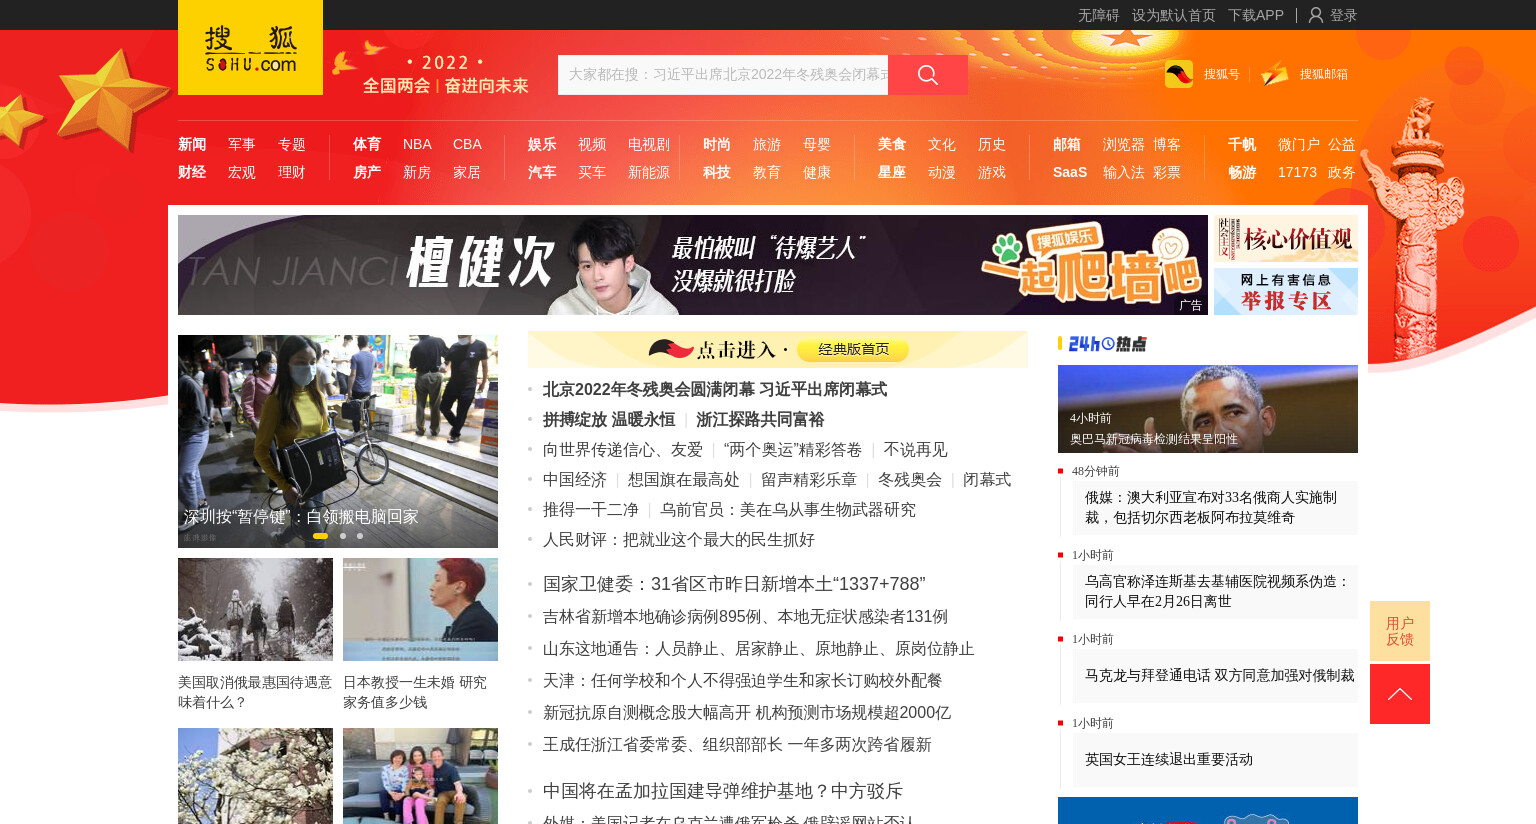Image resolution: width=1536 pixels, height=824 pixels.
Task: Open 日本教授一生未婚 thumbnail image
Action: pyautogui.click(x=420, y=609)
